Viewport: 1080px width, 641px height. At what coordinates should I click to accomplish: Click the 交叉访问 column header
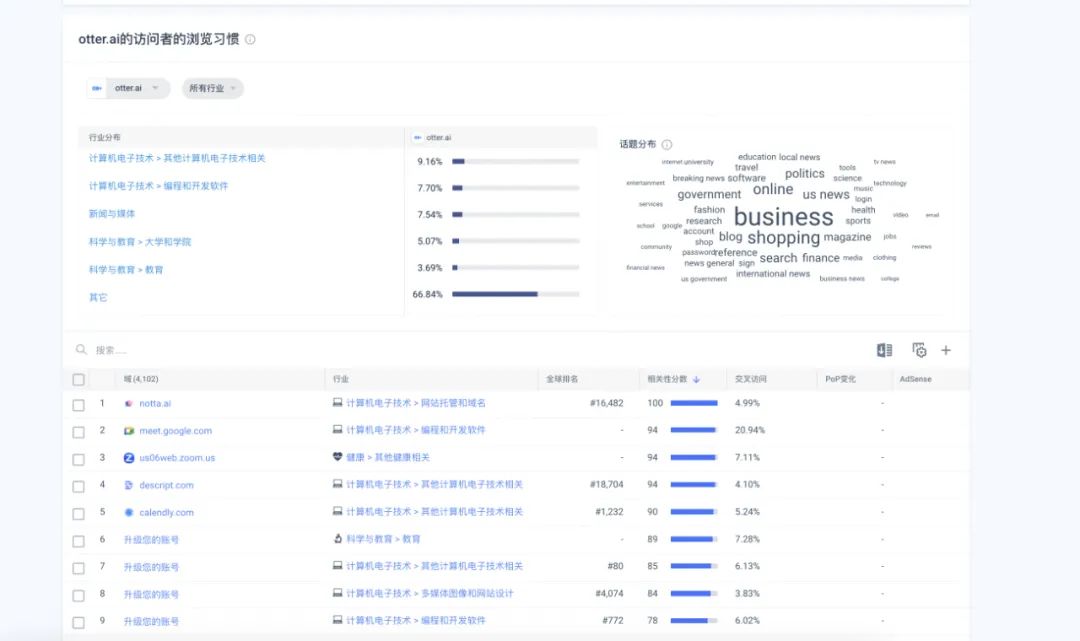pos(750,379)
